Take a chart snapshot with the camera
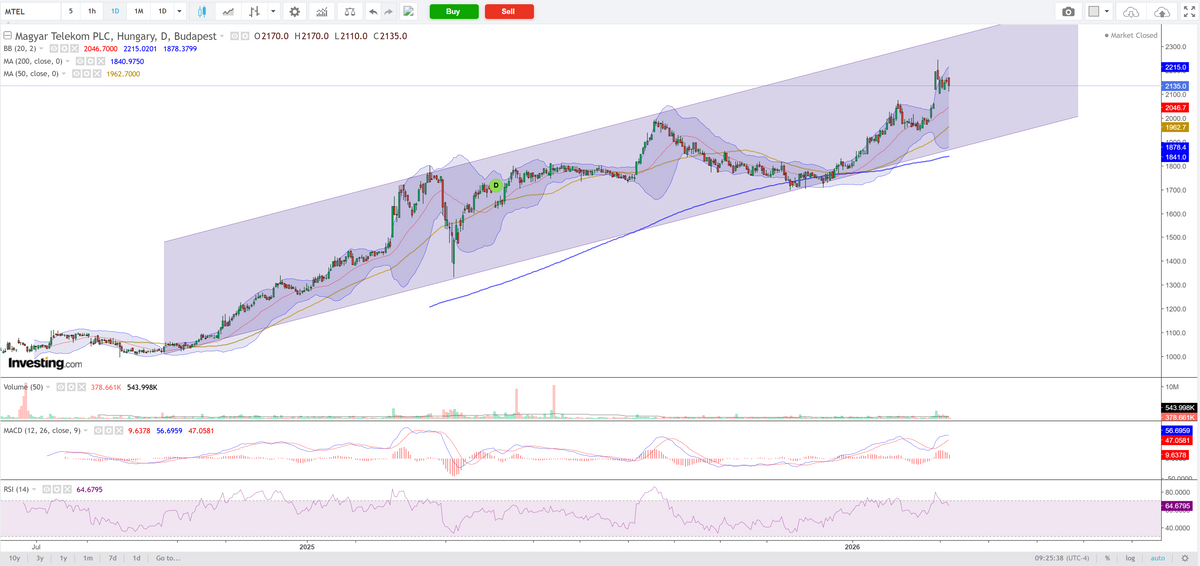 pos(1068,12)
